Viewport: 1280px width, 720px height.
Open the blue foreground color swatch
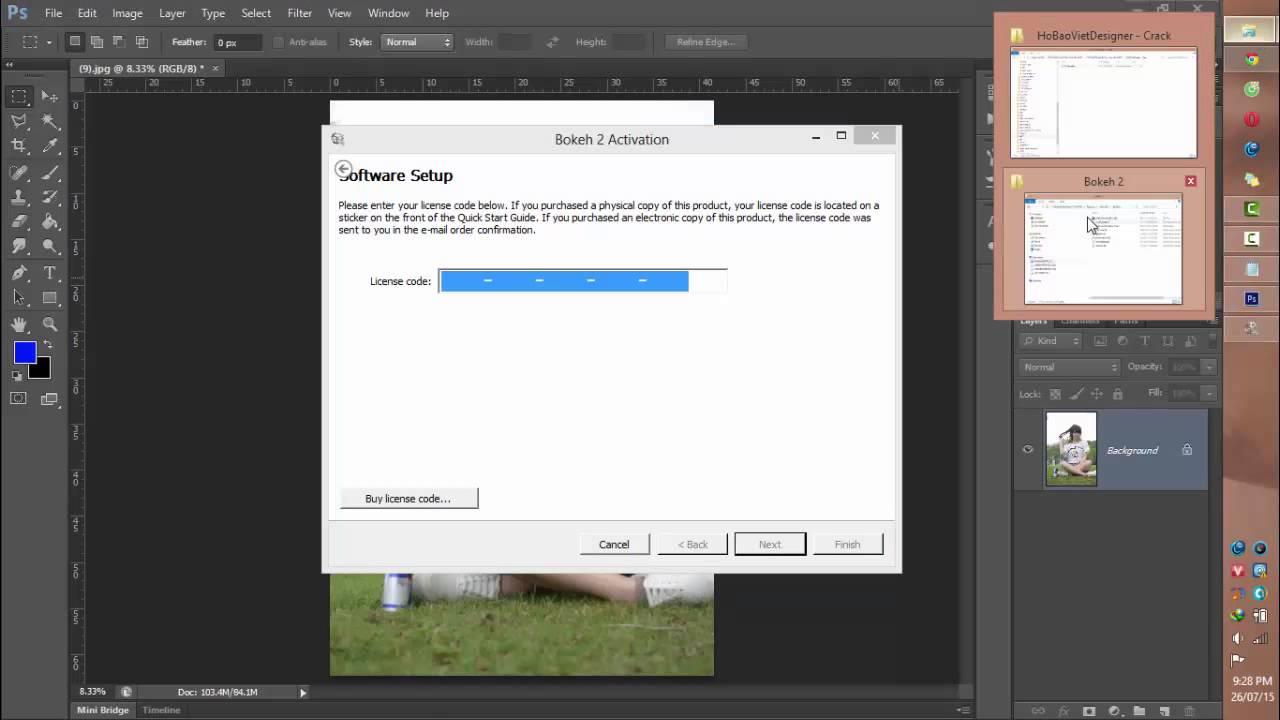24,352
